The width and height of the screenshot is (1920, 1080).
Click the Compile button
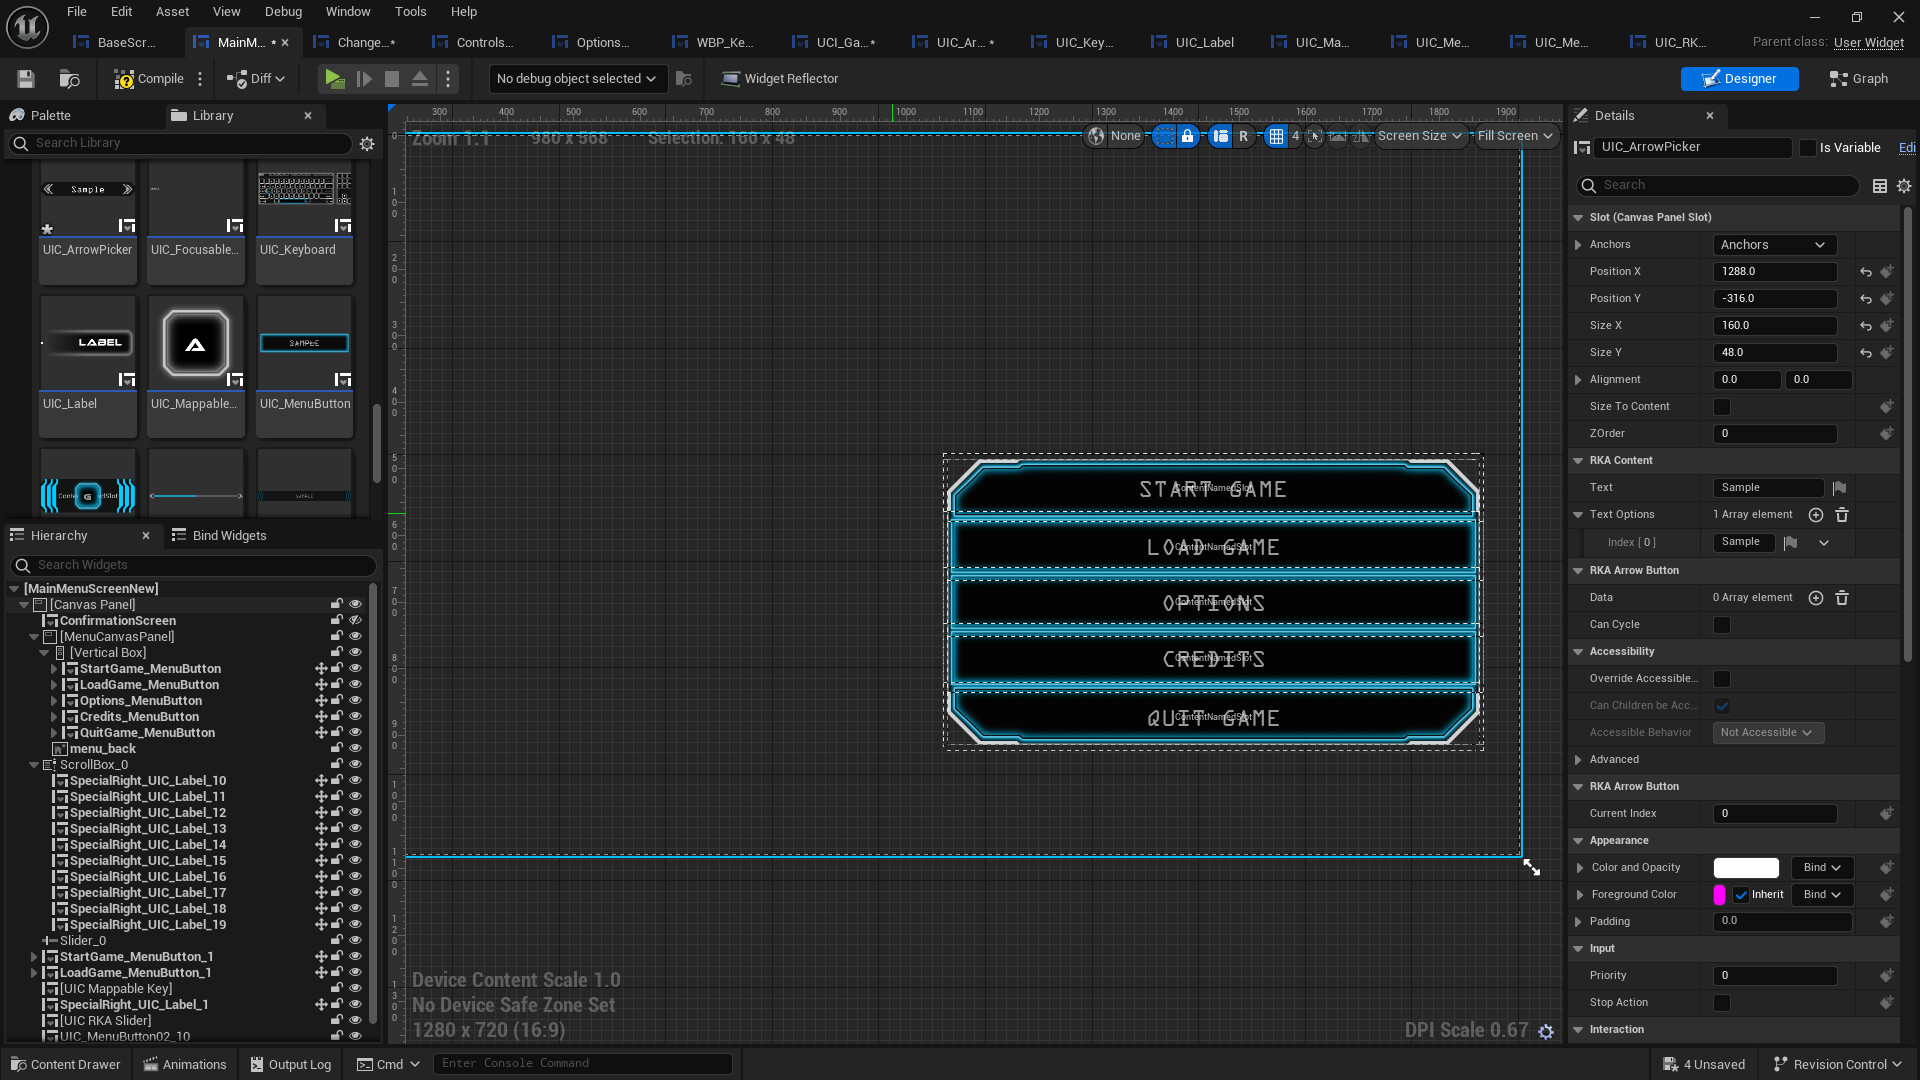(x=149, y=79)
